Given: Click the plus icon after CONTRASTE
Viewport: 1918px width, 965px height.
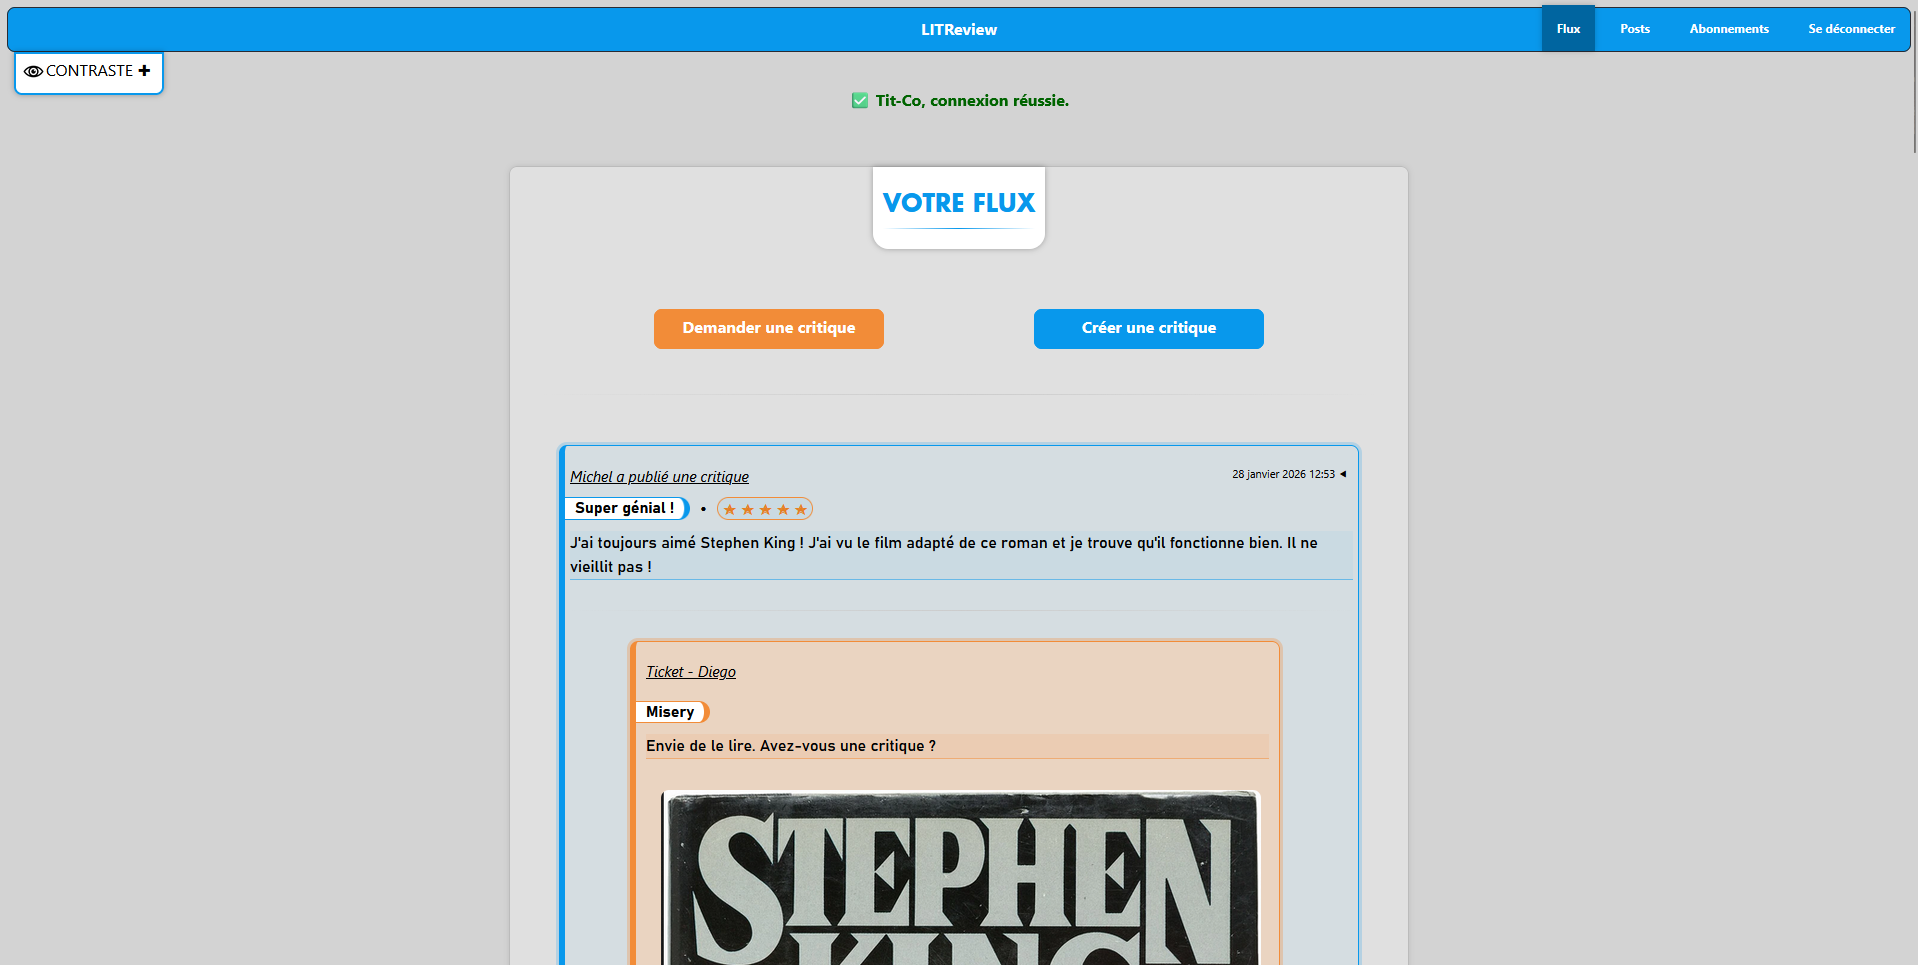Looking at the screenshot, I should [x=145, y=71].
